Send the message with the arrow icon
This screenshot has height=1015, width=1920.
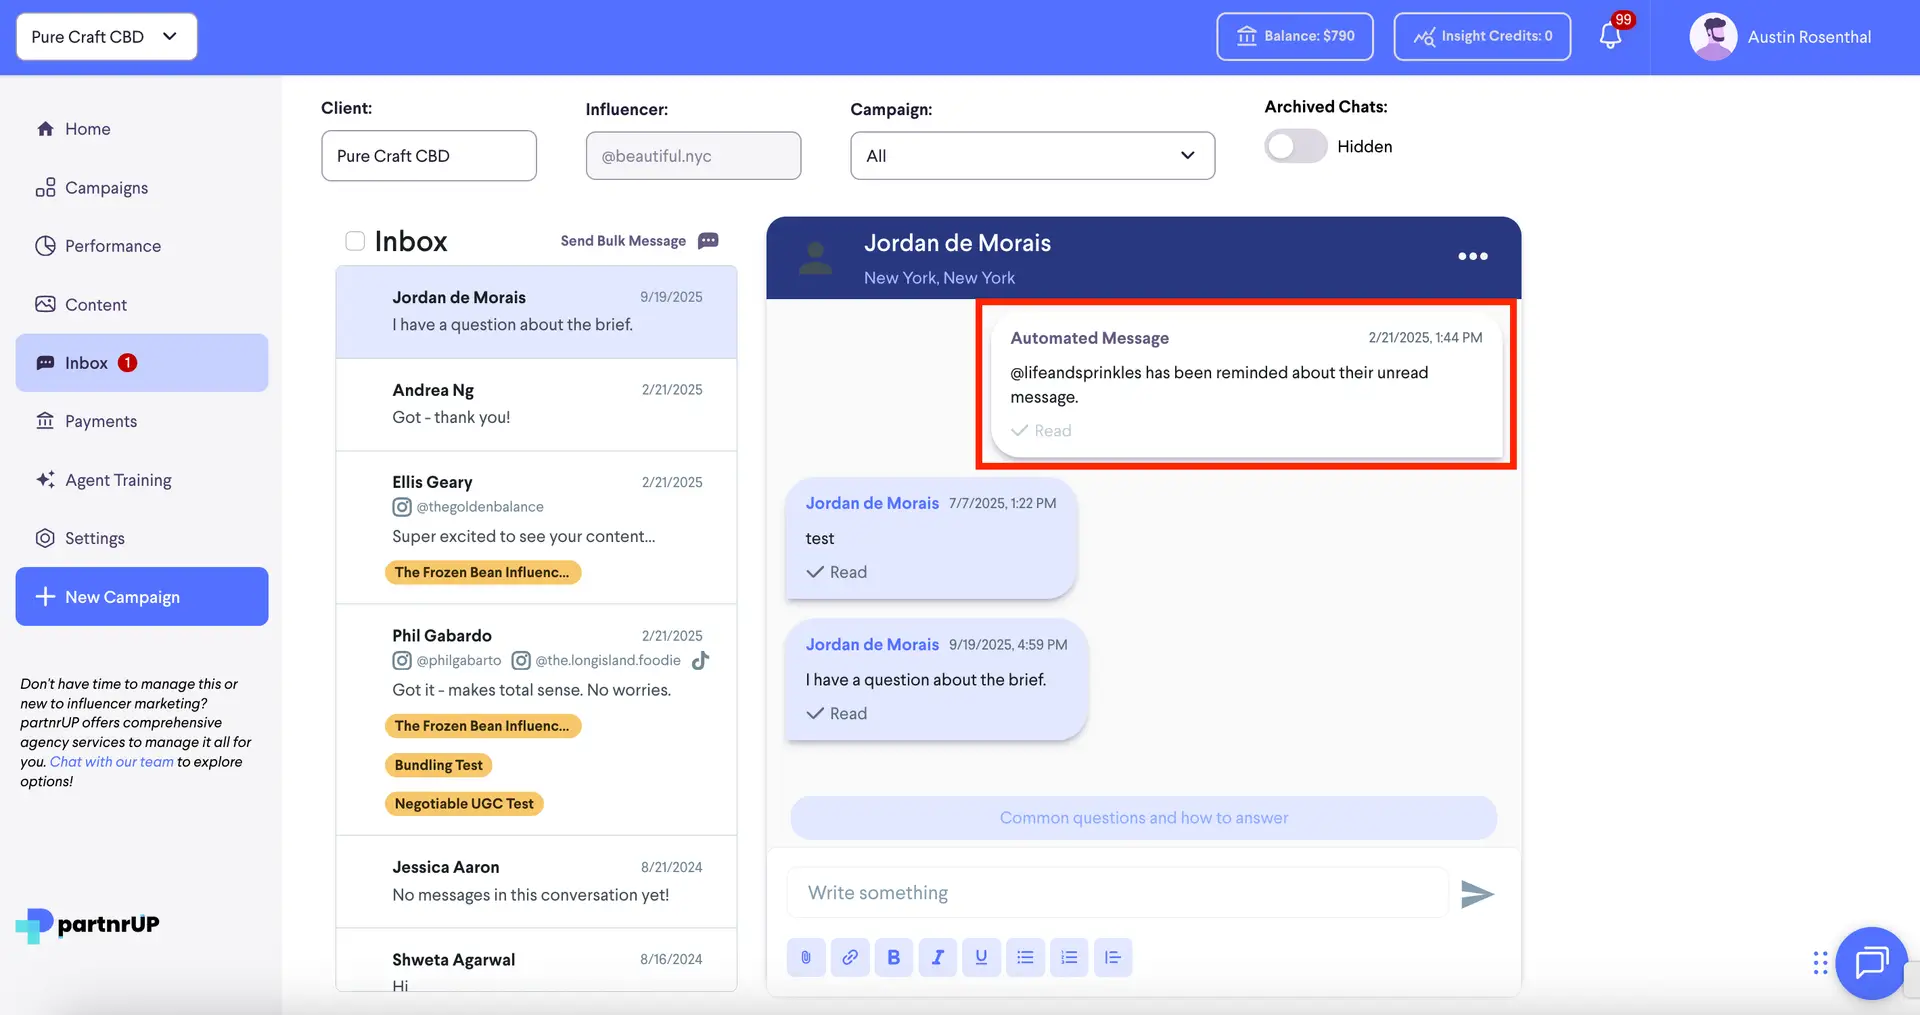click(x=1478, y=894)
